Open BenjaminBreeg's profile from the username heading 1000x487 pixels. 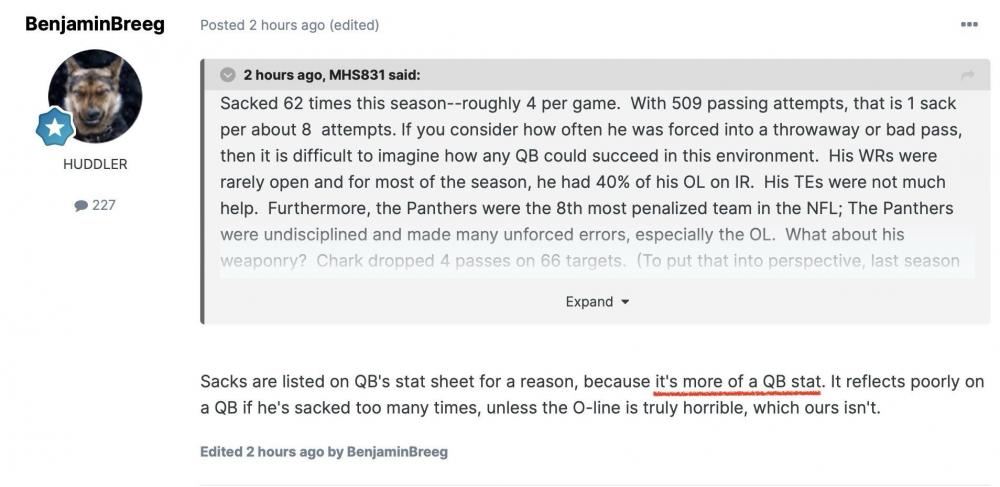tap(95, 24)
